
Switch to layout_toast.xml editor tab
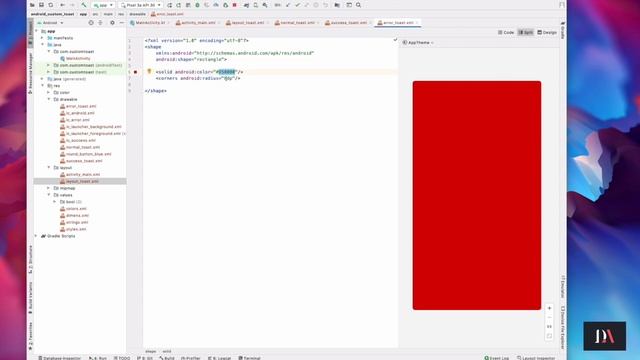(x=247, y=23)
